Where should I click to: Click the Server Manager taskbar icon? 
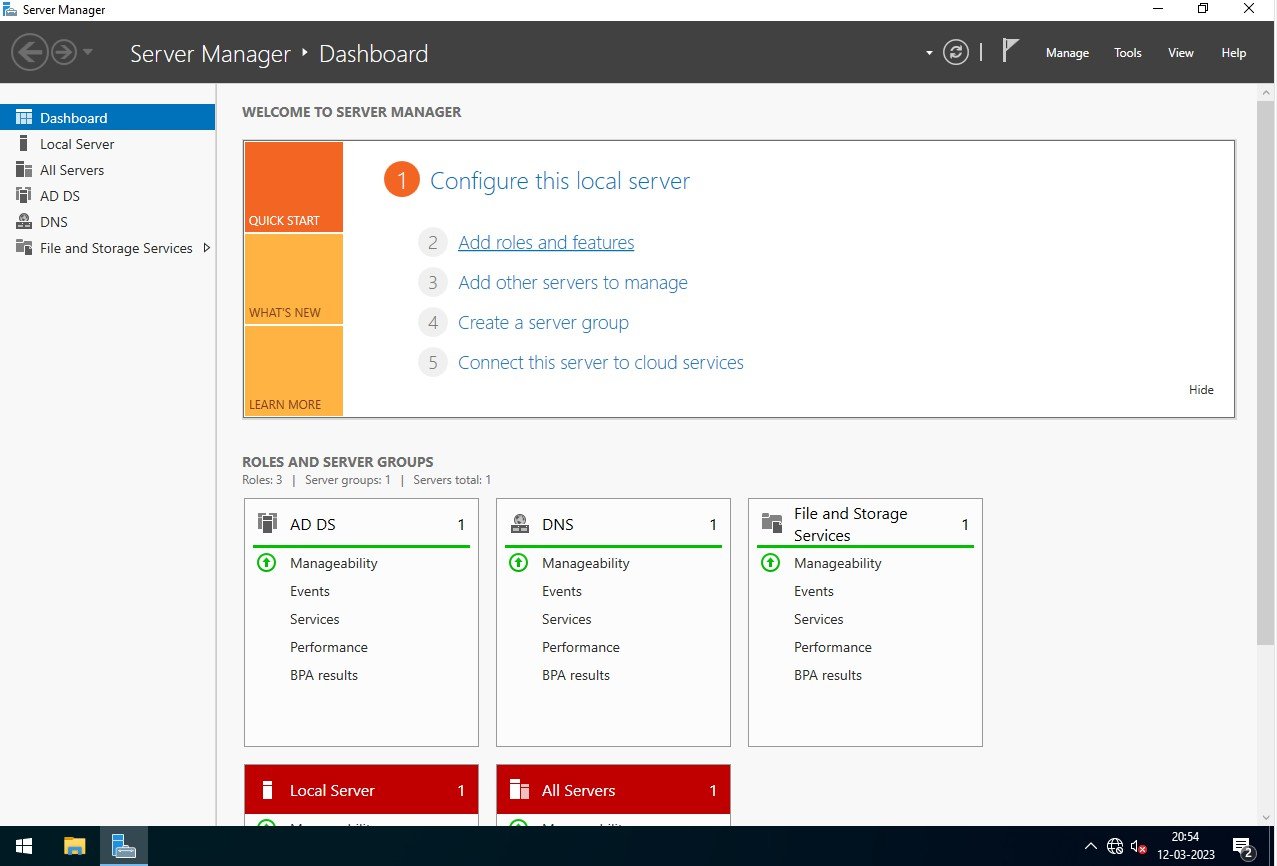pyautogui.click(x=124, y=846)
